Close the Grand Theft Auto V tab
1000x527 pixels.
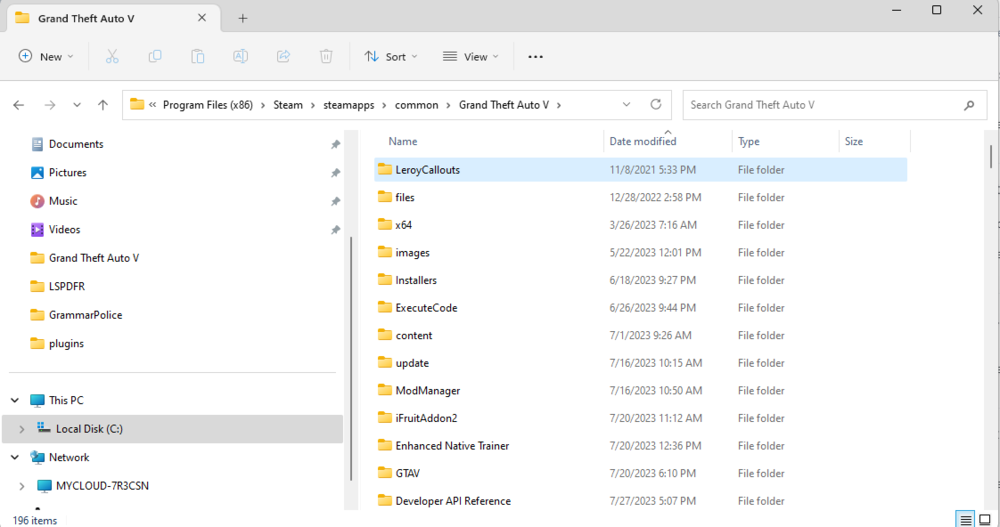tap(202, 18)
